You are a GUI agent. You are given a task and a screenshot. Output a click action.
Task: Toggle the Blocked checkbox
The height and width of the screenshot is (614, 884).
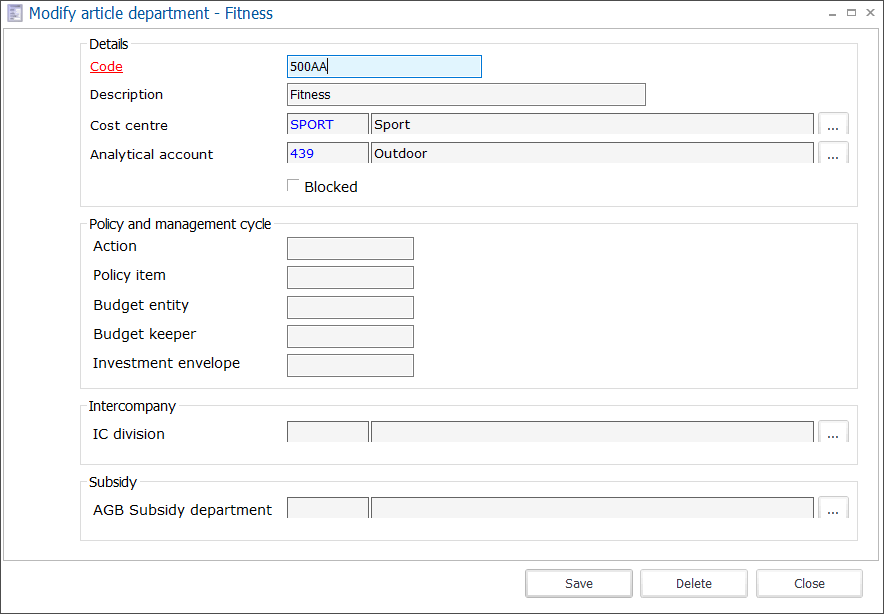[x=293, y=184]
